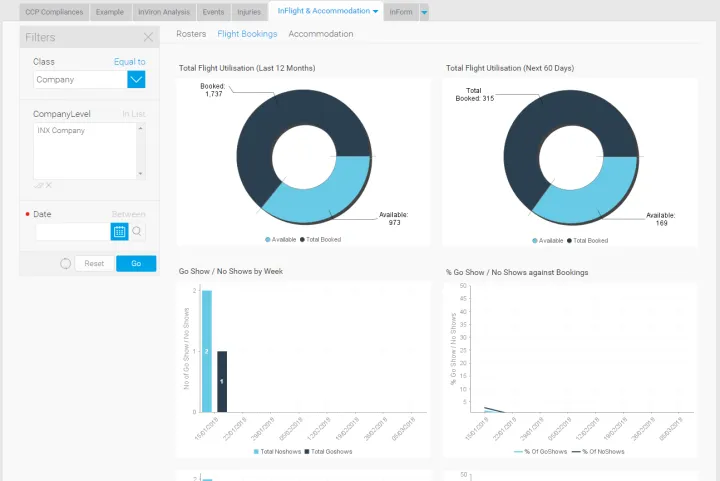The height and width of the screenshot is (481, 720).
Task: Open InFlight & Accommodation tab dropdown arrow
Action: pyautogui.click(x=375, y=12)
